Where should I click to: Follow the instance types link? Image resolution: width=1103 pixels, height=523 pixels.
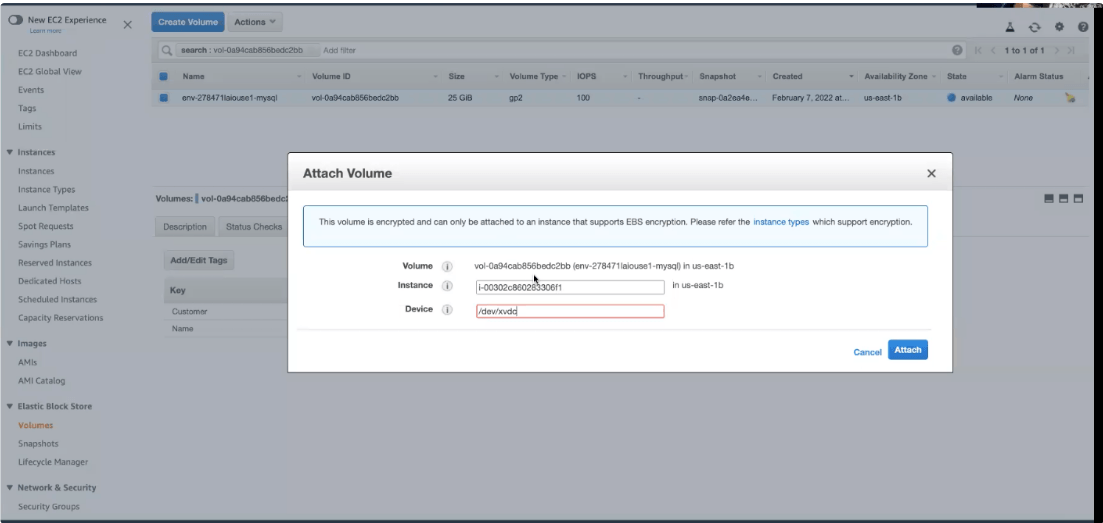point(781,221)
